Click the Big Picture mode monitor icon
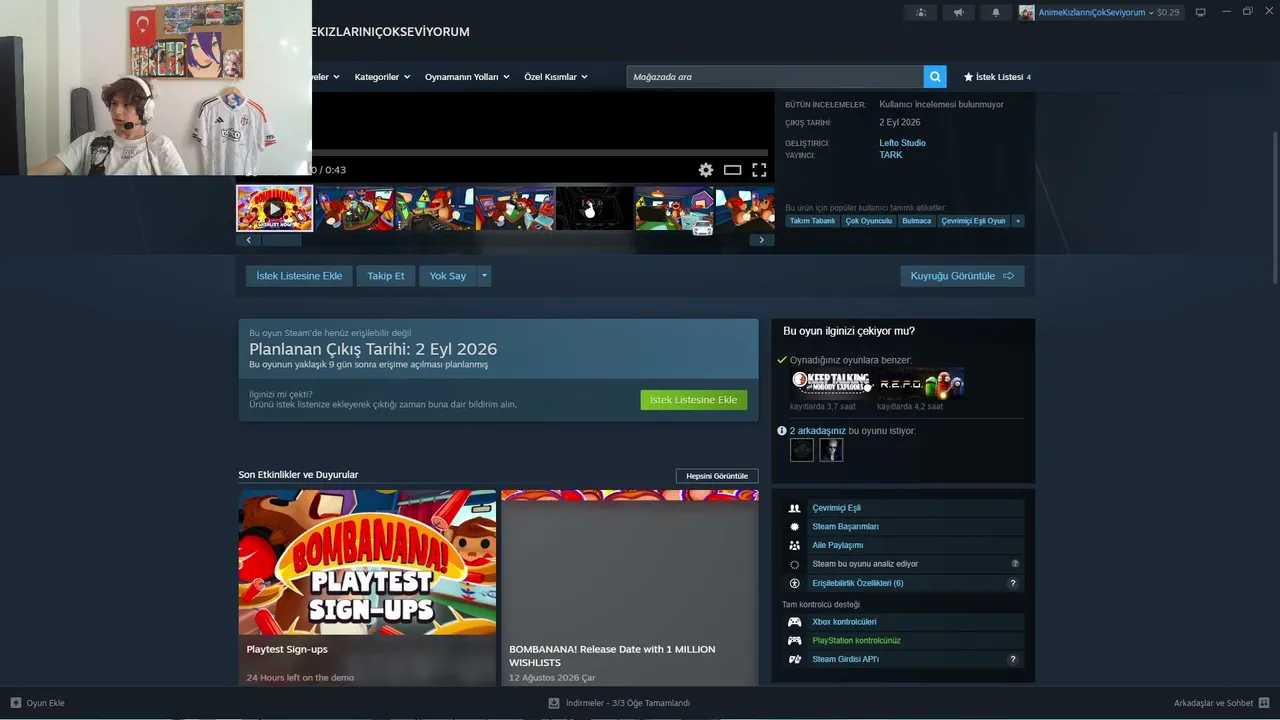1280x720 pixels. 1201,13
